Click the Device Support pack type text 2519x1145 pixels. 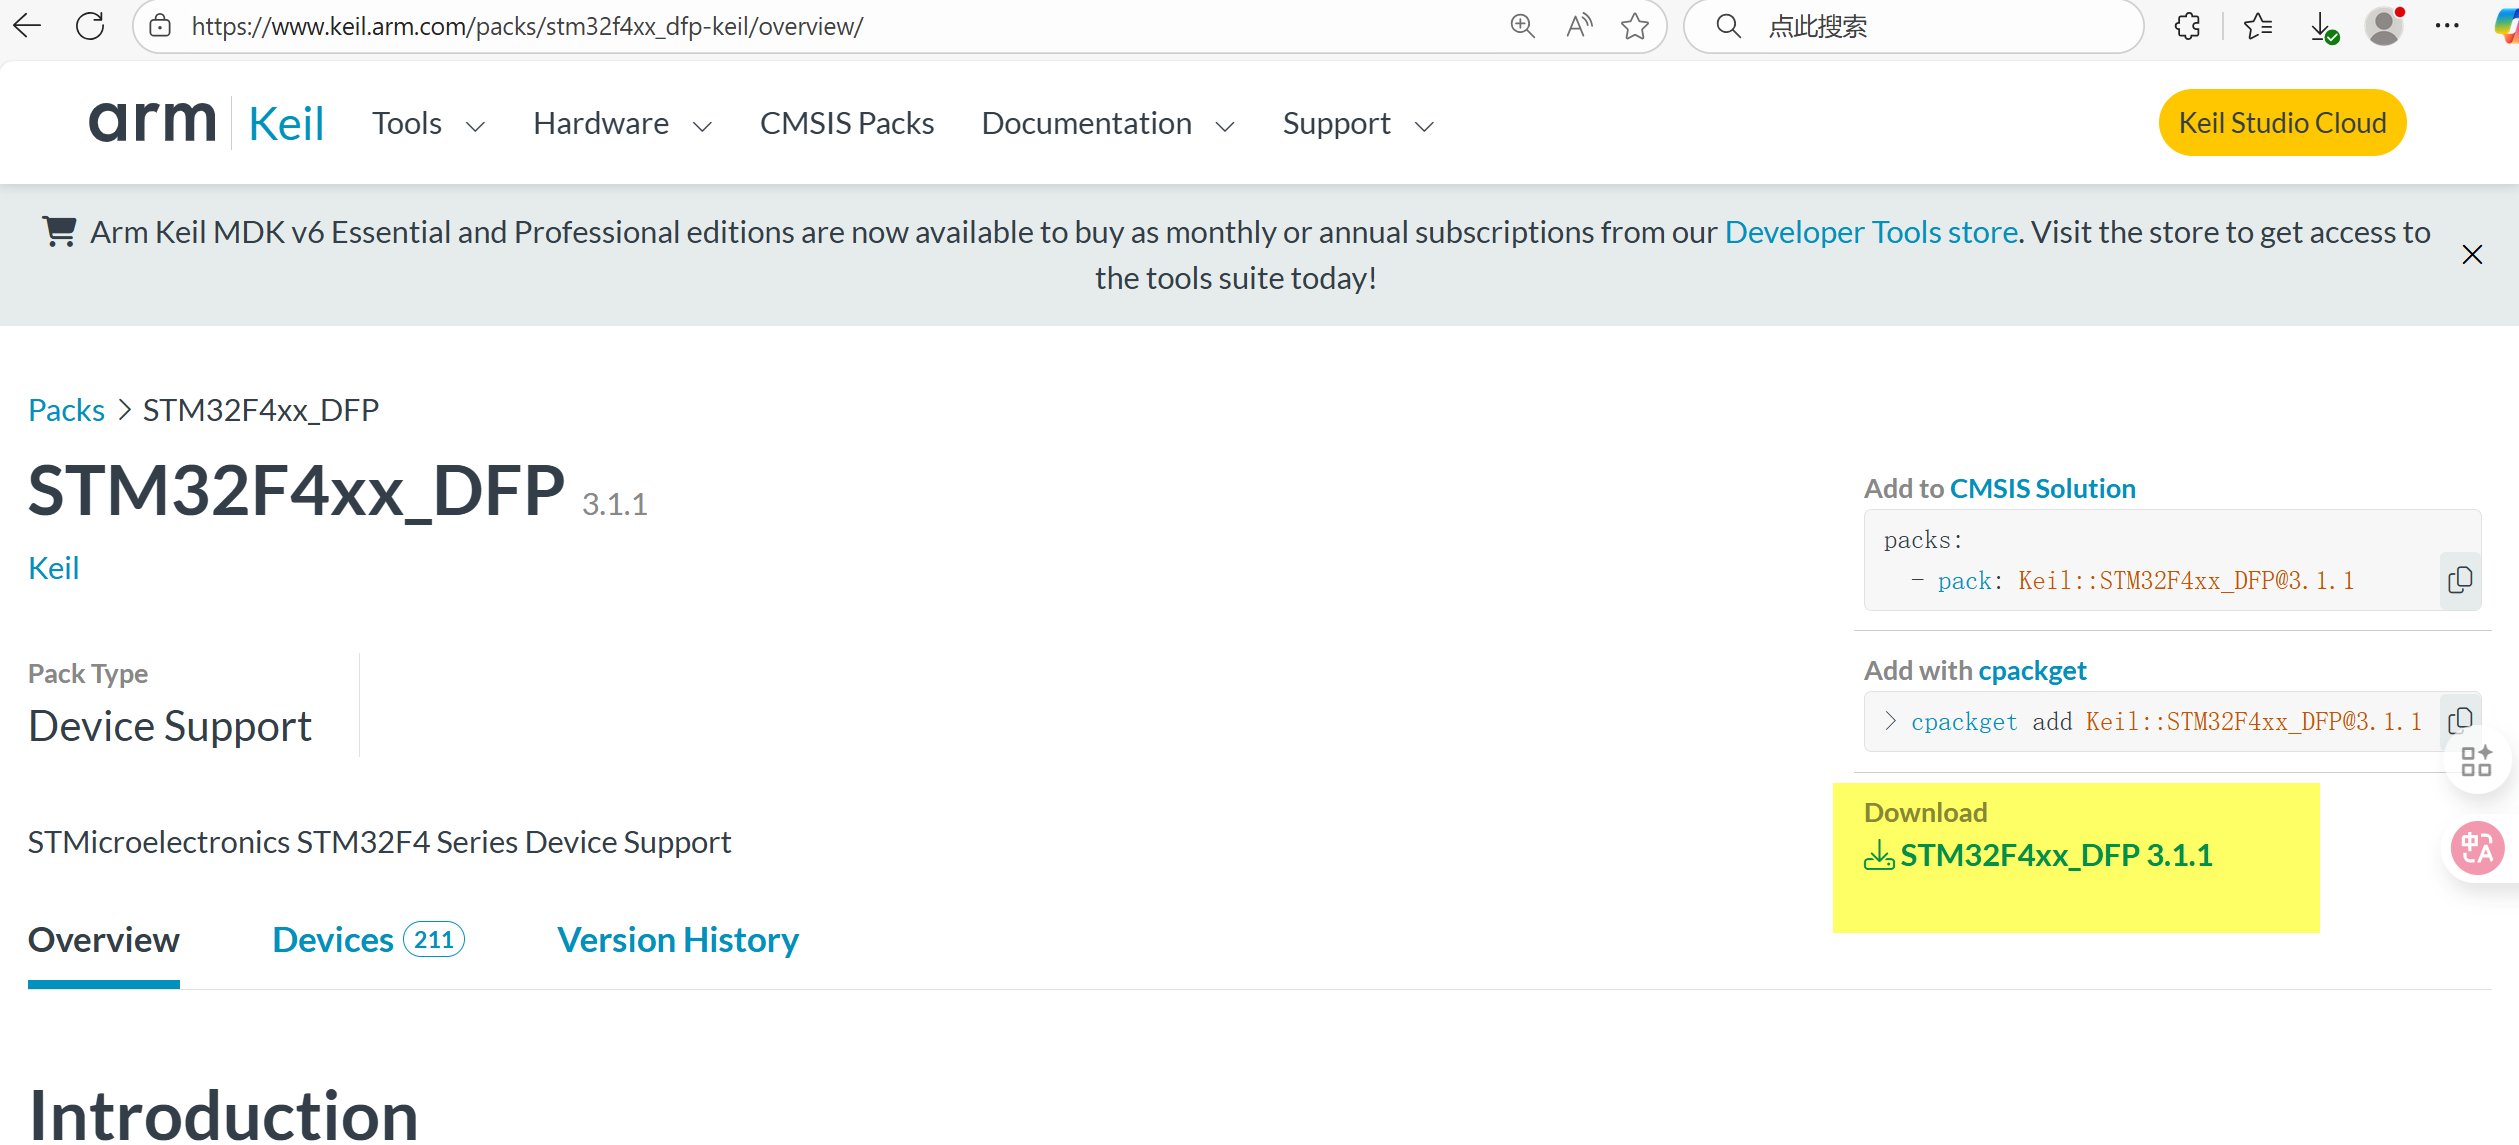tap(170, 726)
